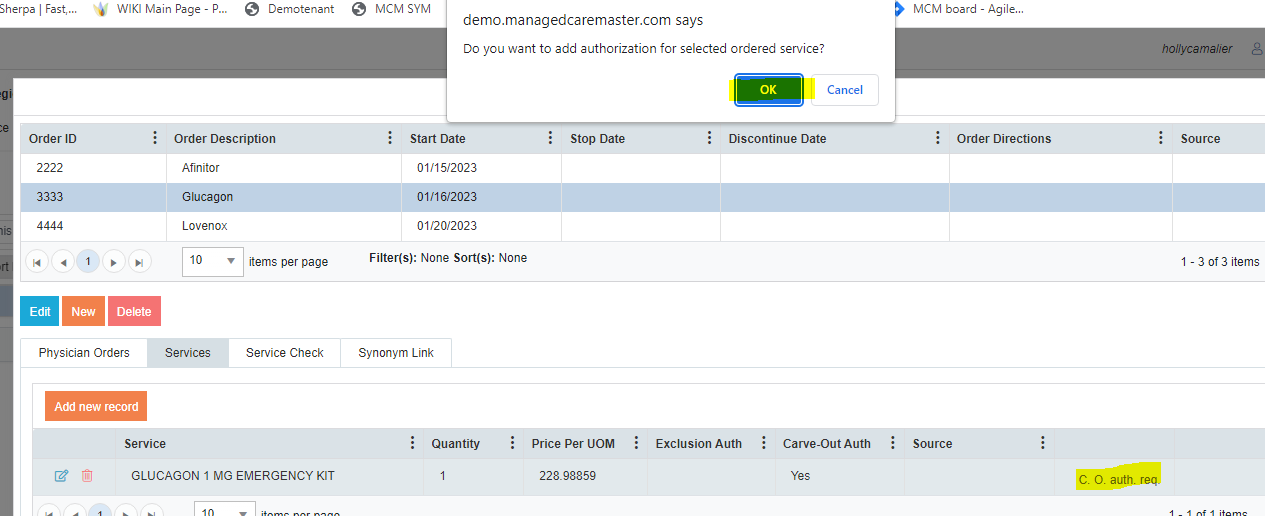Screen dimensions: 1265x516
Task: Open Quantity column menu
Action: click(513, 443)
